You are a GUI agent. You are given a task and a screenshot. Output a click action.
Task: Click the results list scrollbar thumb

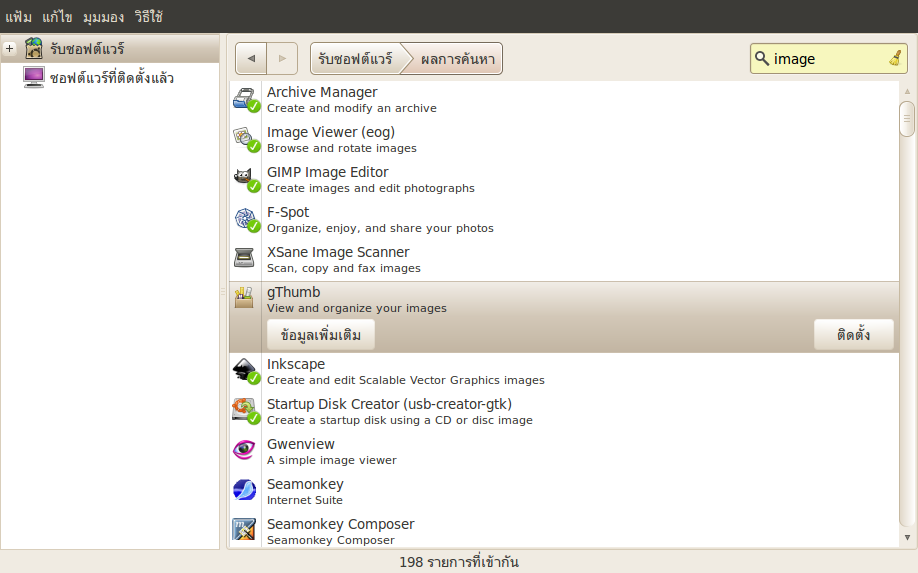point(907,119)
